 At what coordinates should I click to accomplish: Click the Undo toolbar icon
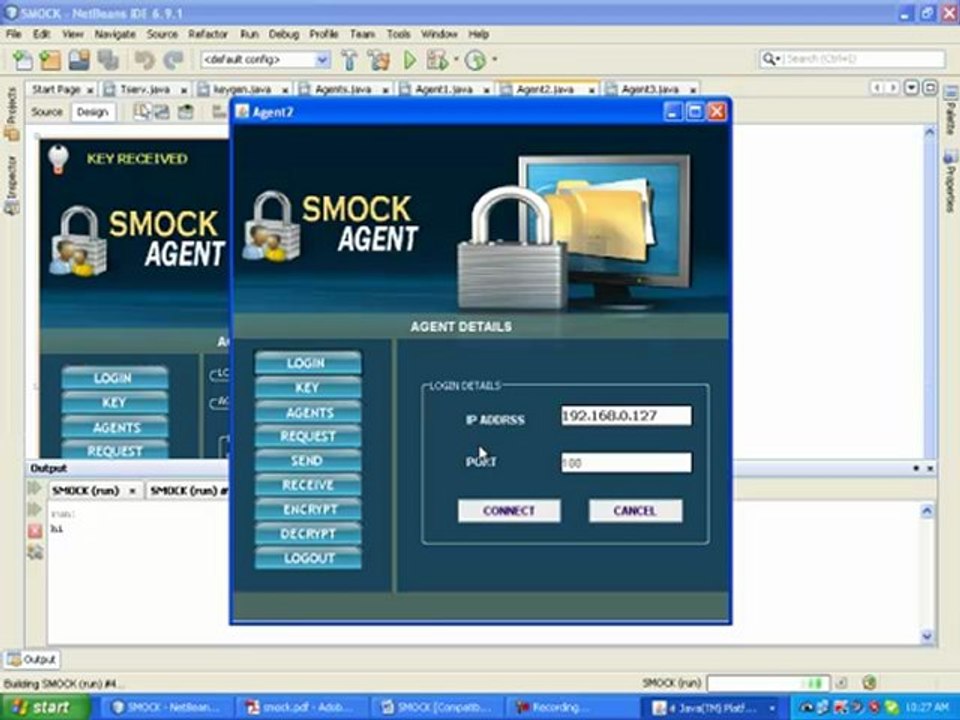[144, 59]
